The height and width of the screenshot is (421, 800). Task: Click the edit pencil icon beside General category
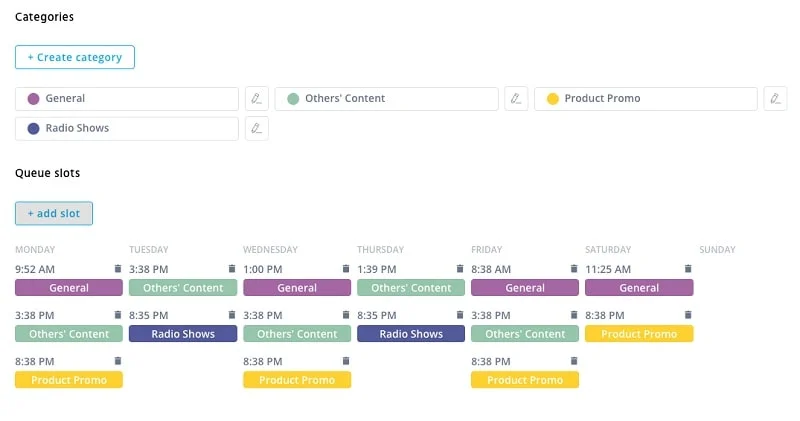pos(257,99)
